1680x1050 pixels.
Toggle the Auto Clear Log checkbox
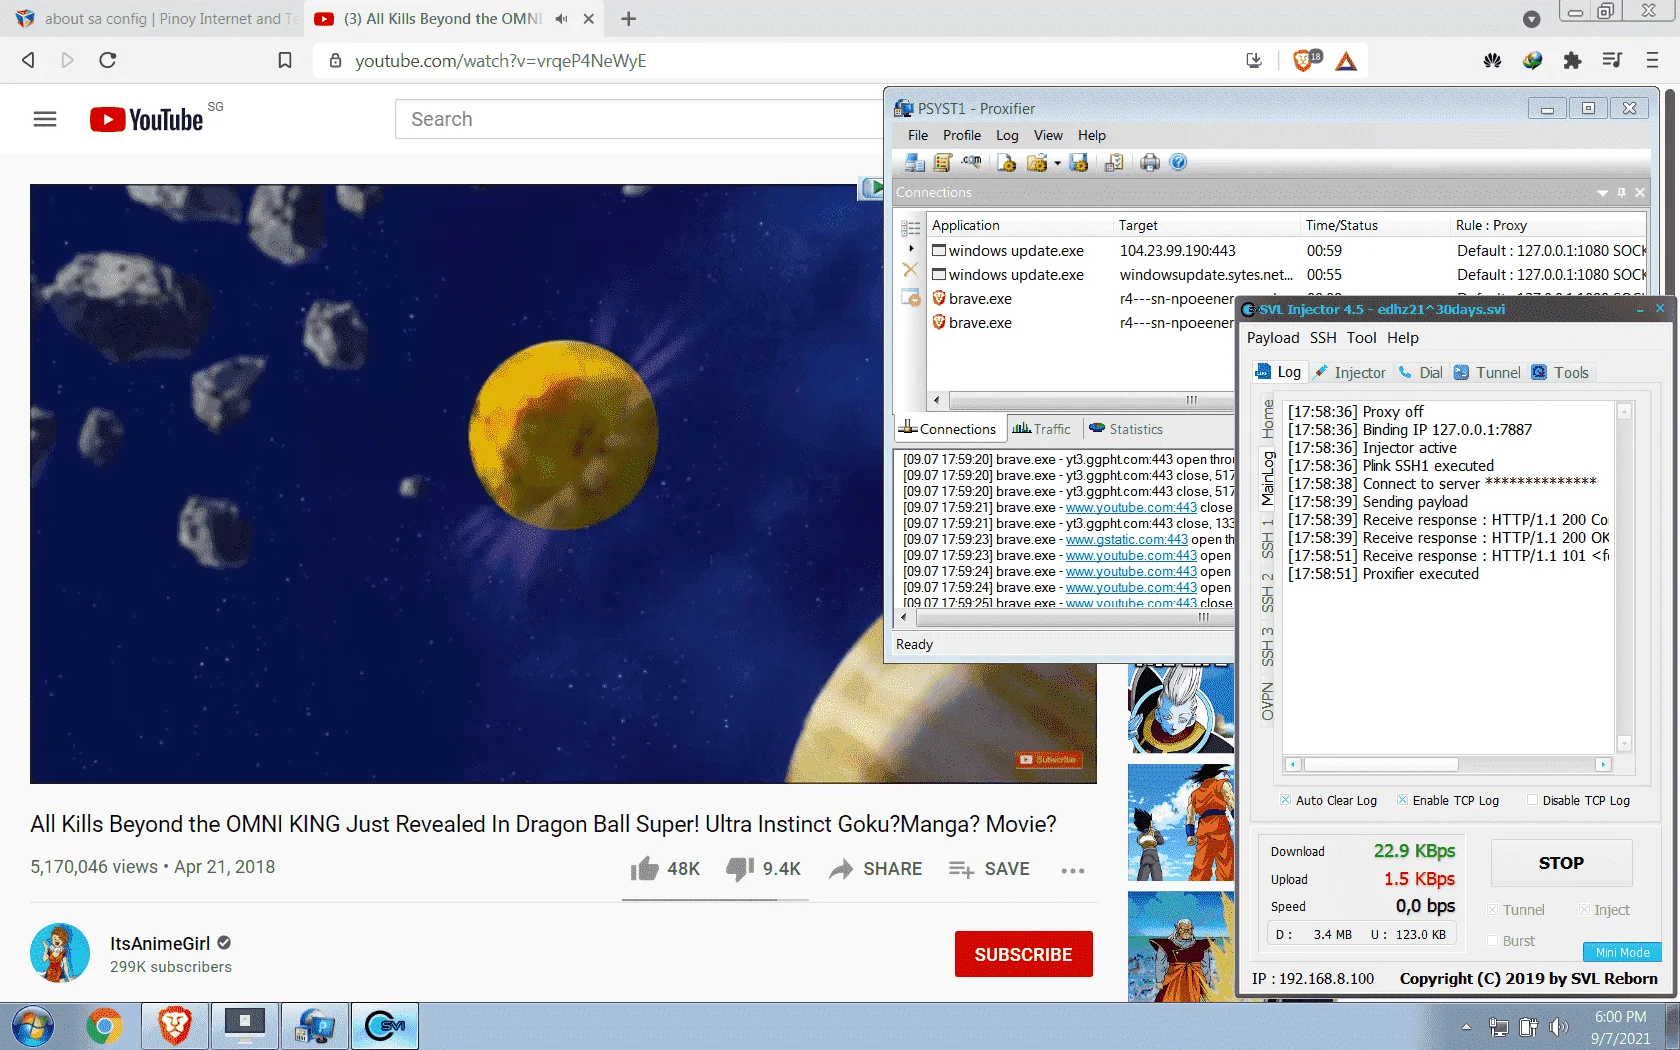pos(1285,800)
